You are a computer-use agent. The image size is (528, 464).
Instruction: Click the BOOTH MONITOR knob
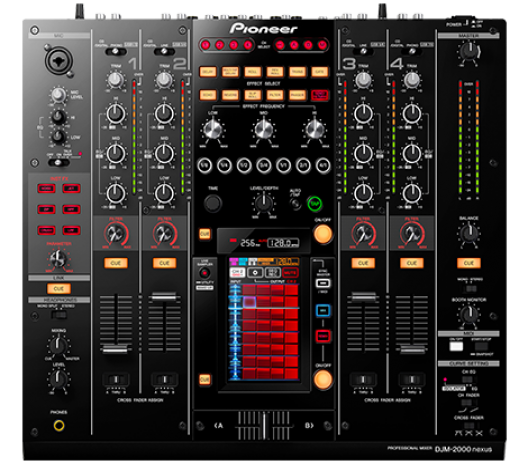point(469,314)
